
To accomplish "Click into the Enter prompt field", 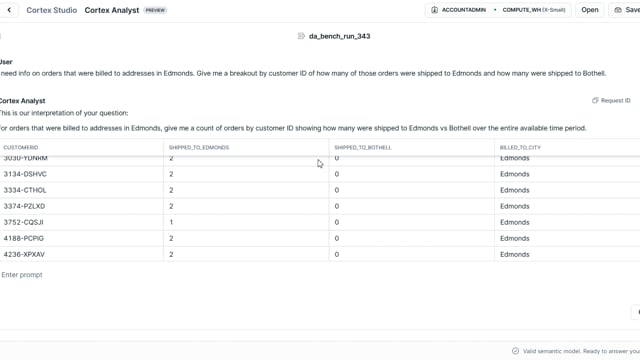I will click(x=318, y=275).
